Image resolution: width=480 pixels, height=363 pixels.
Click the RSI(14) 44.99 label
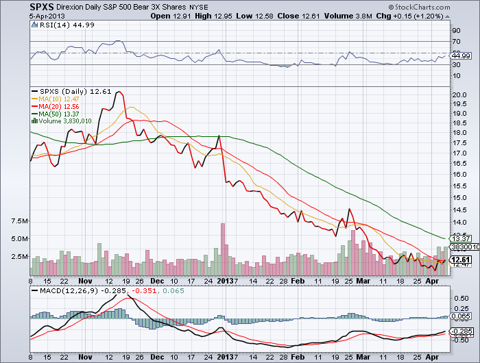67,25
